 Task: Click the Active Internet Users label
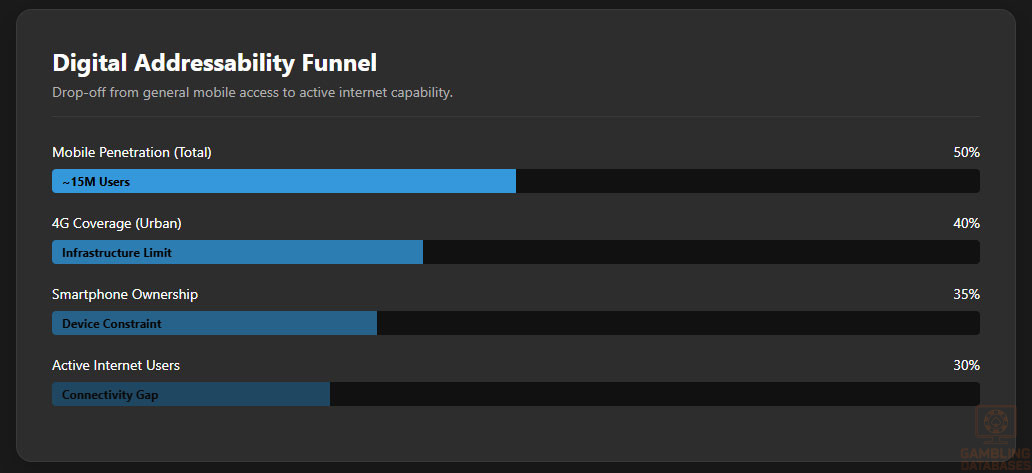pos(116,365)
